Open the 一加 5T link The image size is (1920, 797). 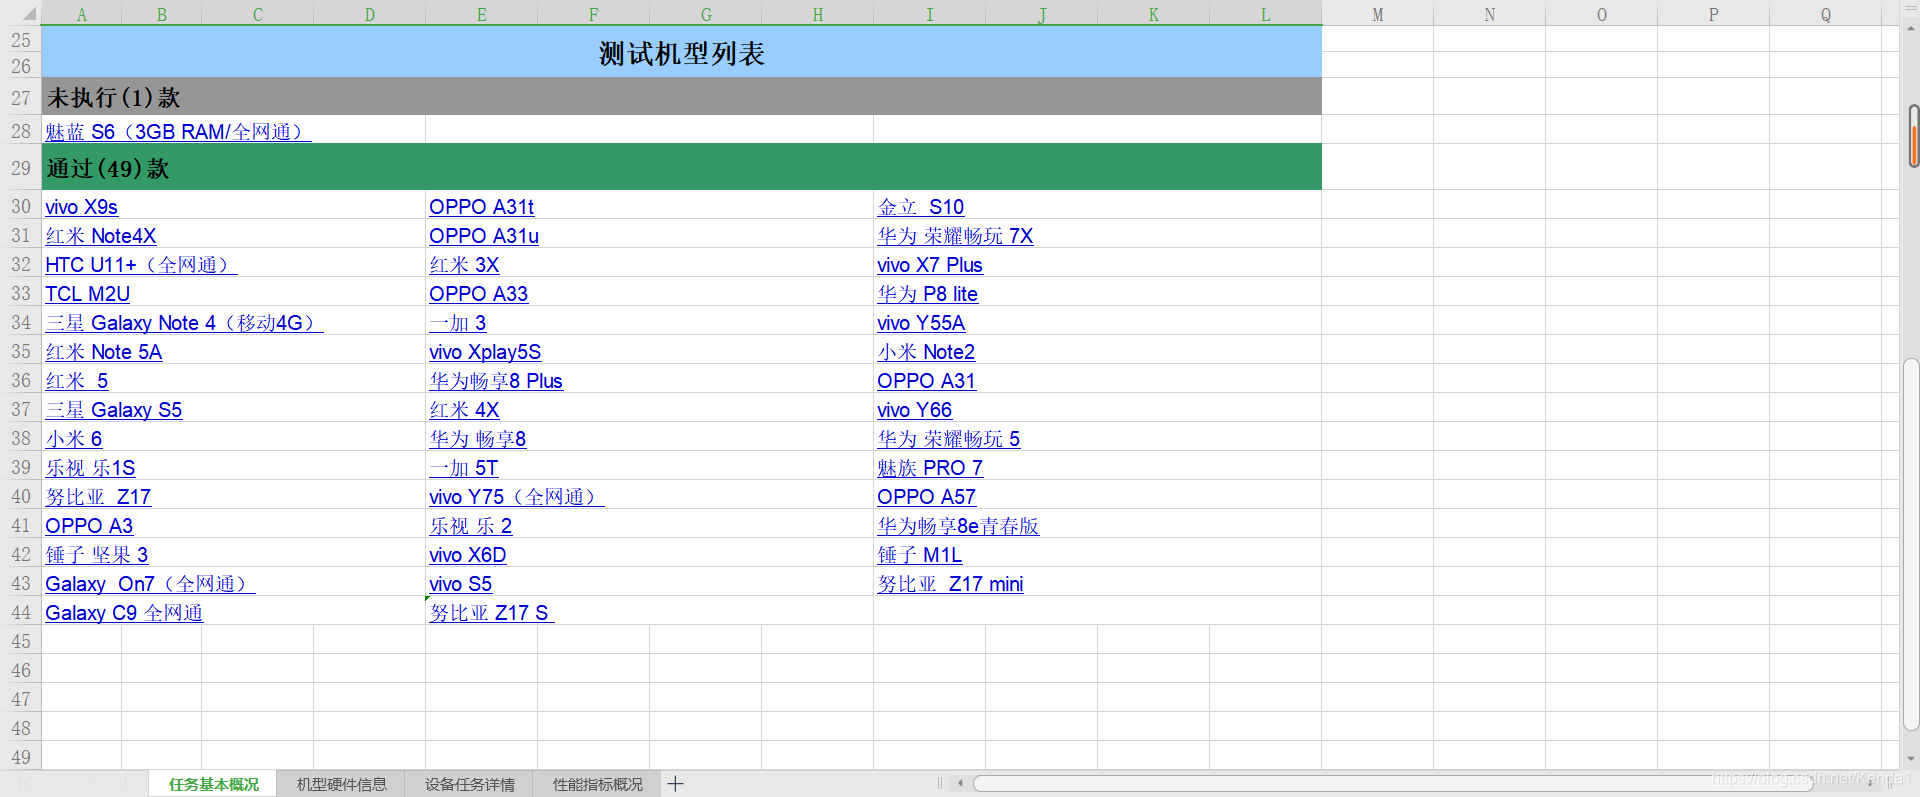(464, 468)
